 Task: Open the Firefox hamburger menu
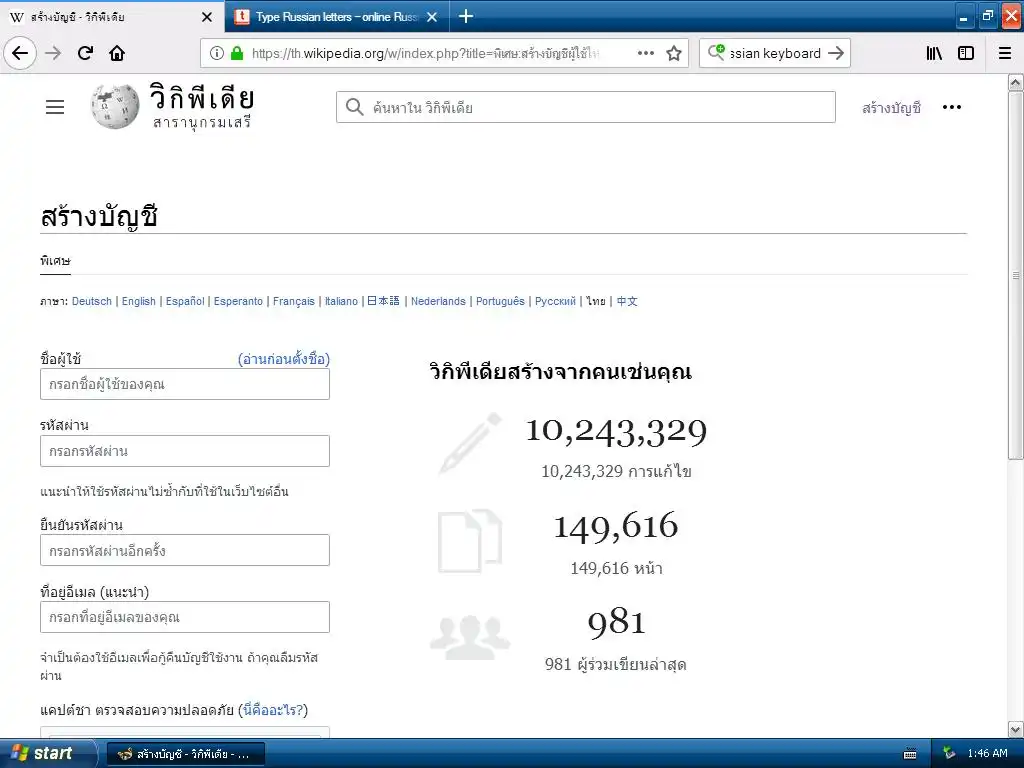coord(1005,54)
